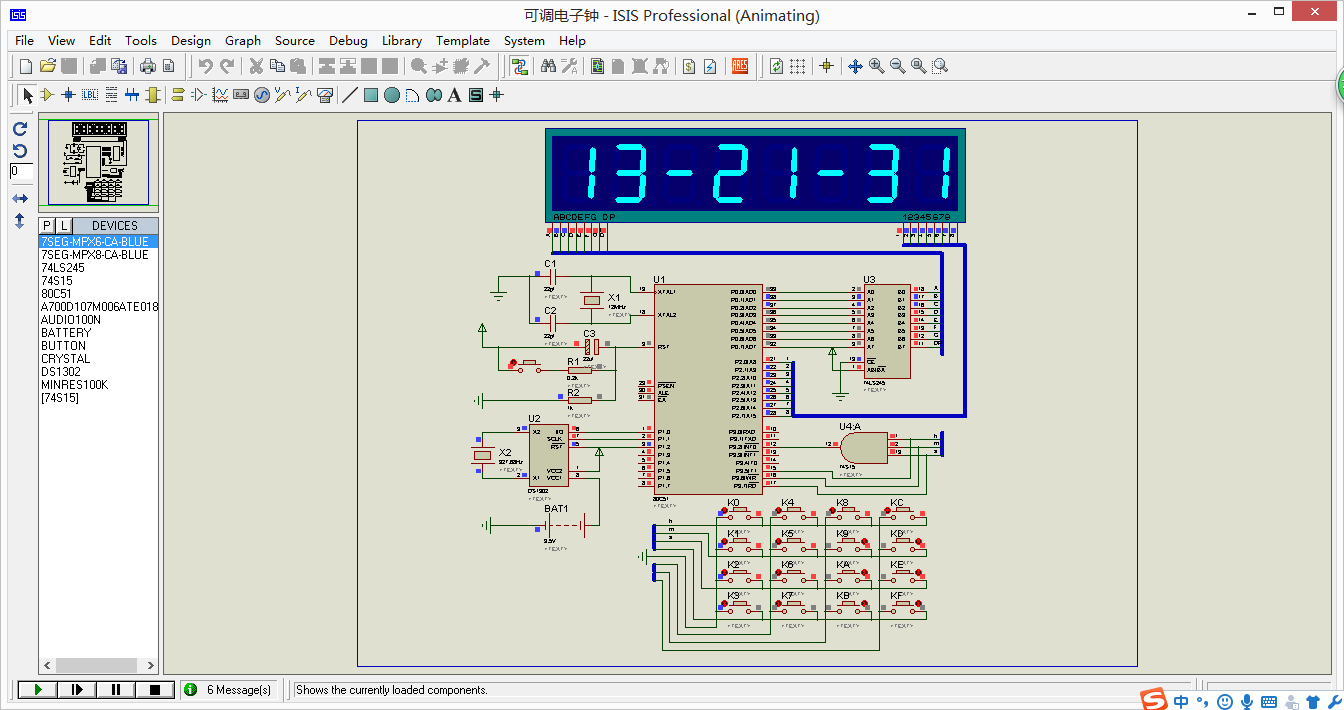The height and width of the screenshot is (710, 1344).
Task: Zoom to area with dashed magnifier
Action: click(x=940, y=66)
